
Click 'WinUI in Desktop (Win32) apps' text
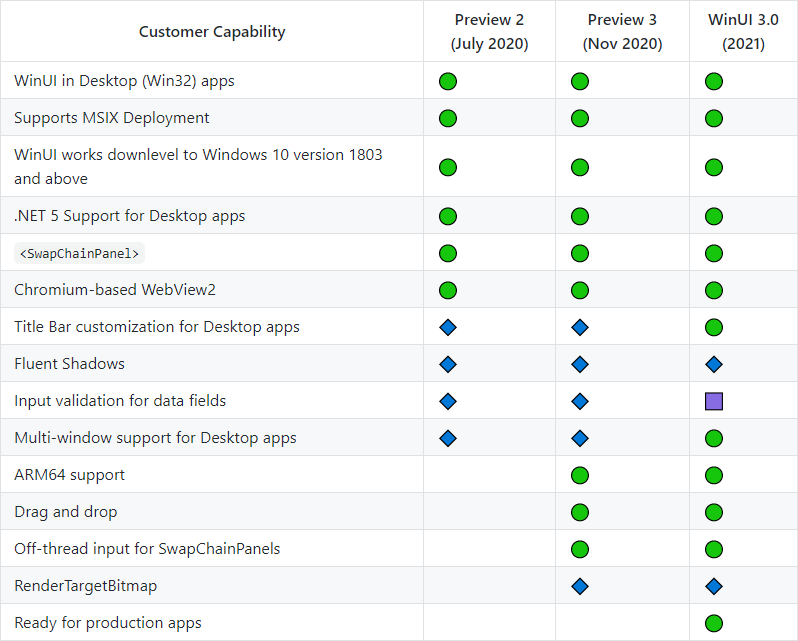tap(124, 81)
